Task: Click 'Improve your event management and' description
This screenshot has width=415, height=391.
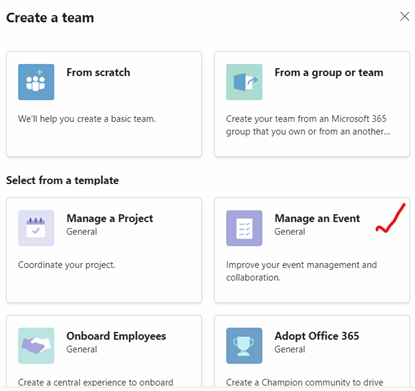Action: coord(301,265)
